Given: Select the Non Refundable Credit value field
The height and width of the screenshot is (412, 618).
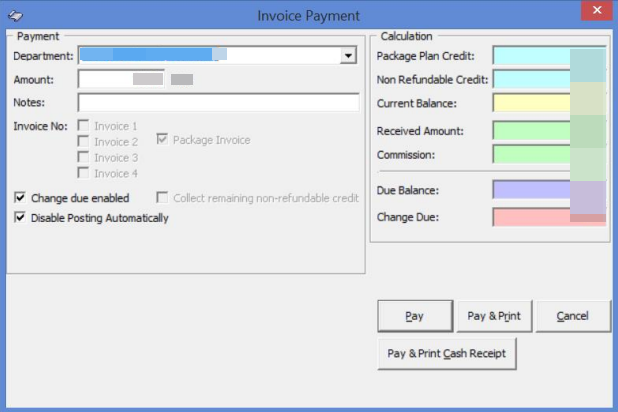Looking at the screenshot, I should point(549,79).
